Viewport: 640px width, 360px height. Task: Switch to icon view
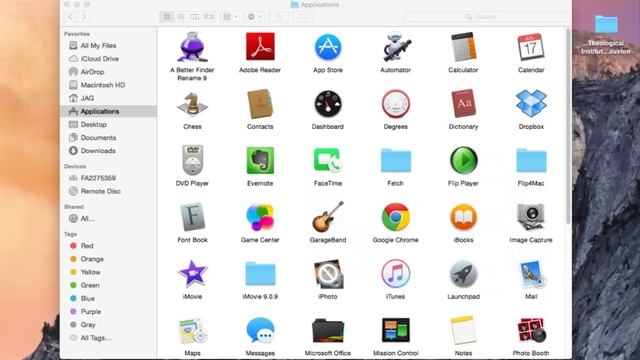pos(167,17)
